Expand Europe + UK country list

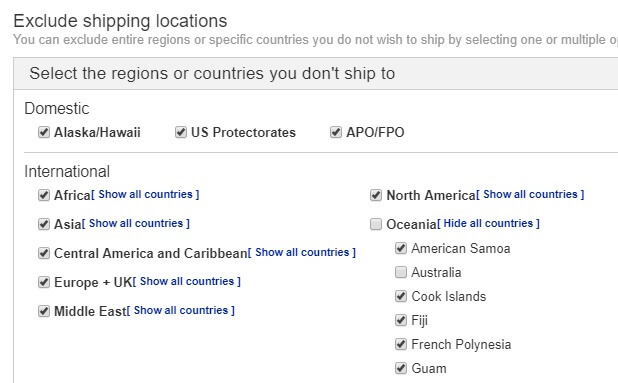pos(187,281)
